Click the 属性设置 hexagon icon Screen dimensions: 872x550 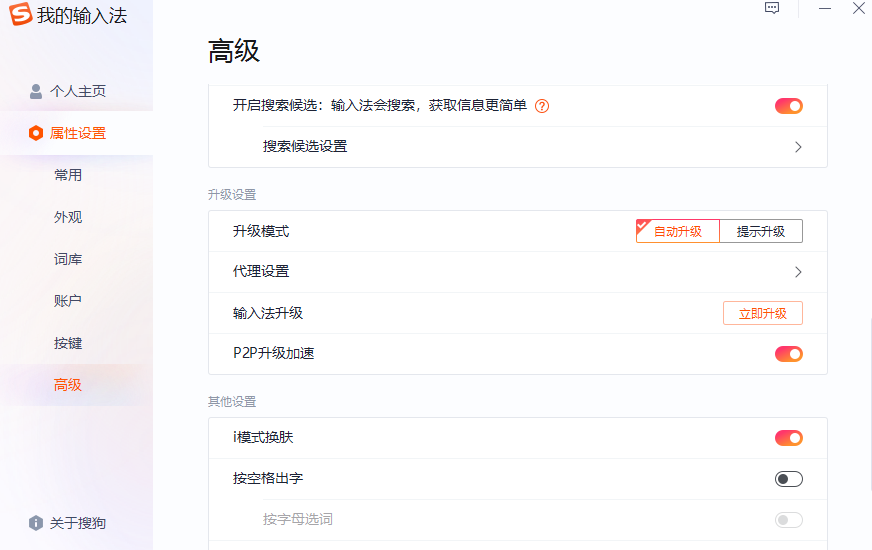tap(36, 133)
